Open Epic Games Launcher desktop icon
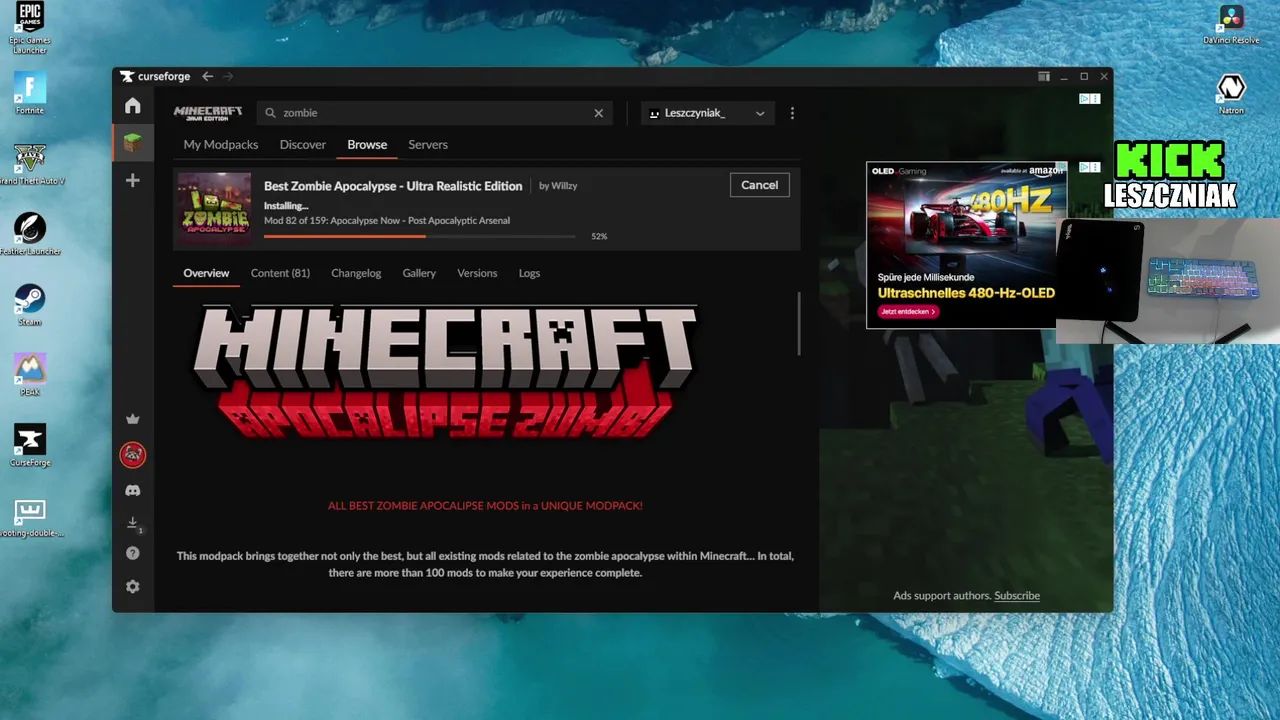Image resolution: width=1280 pixels, height=720 pixels. pyautogui.click(x=30, y=27)
